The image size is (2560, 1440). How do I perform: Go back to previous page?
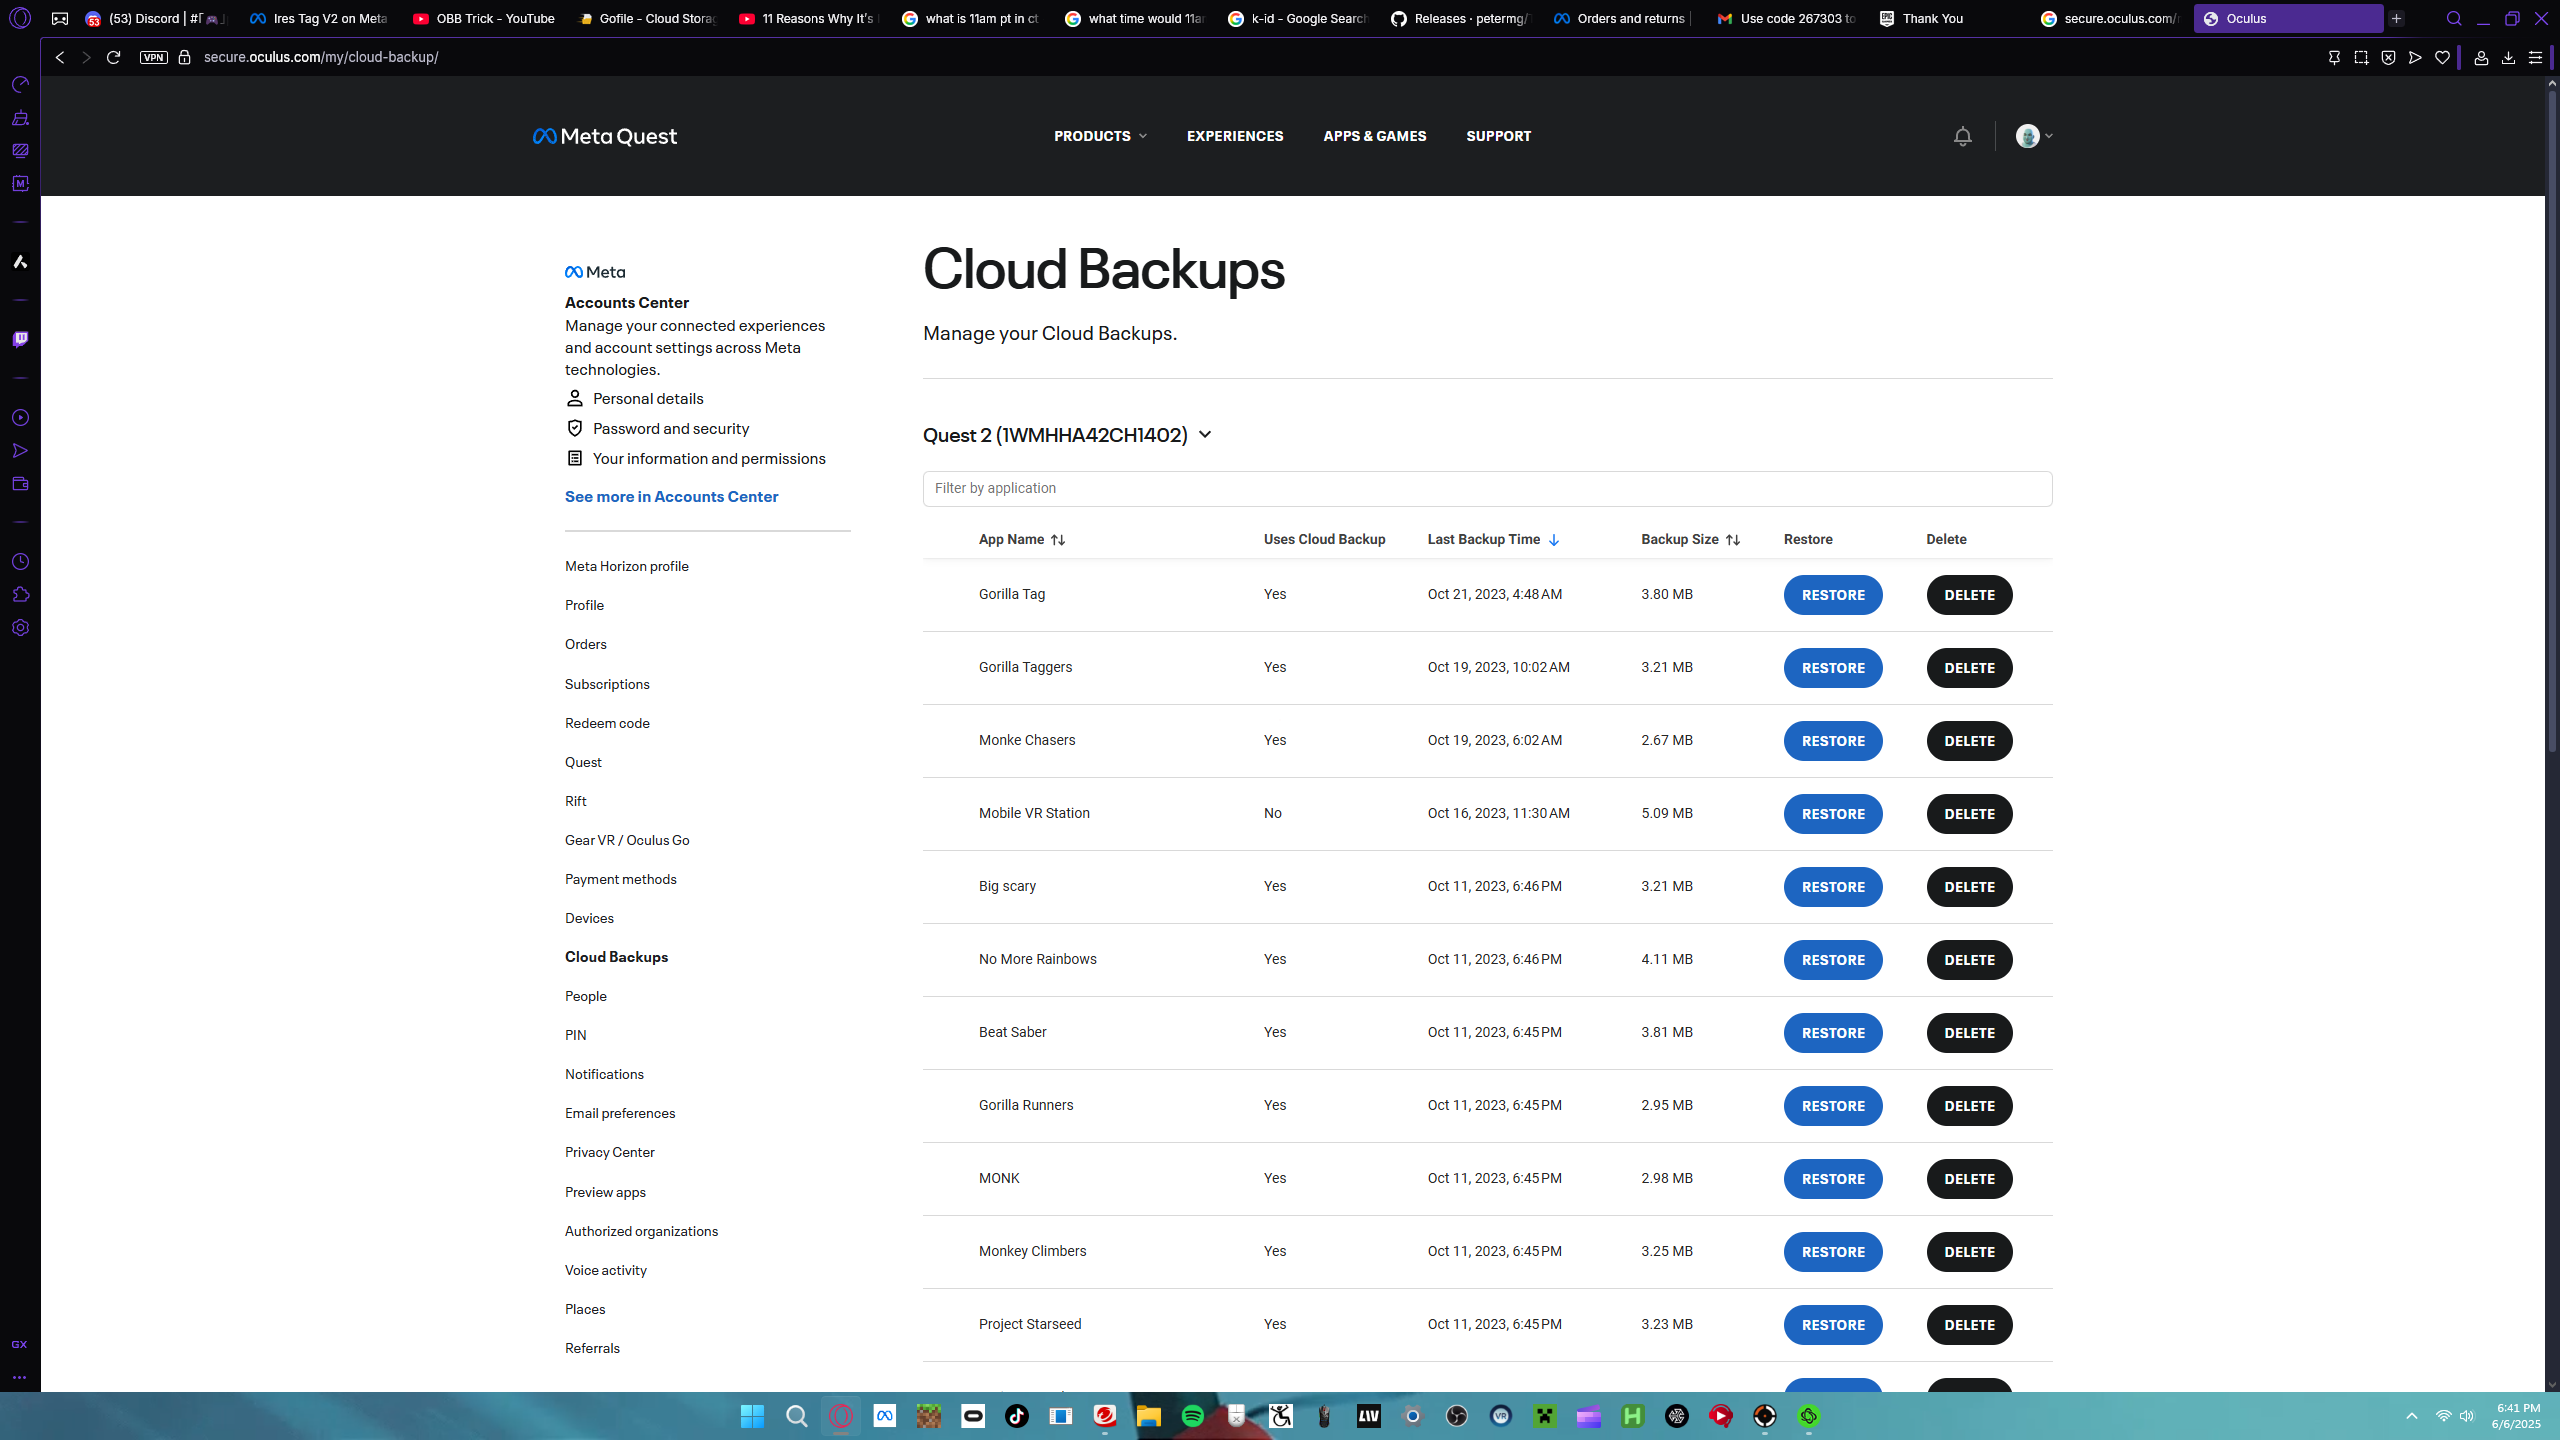tap(60, 57)
